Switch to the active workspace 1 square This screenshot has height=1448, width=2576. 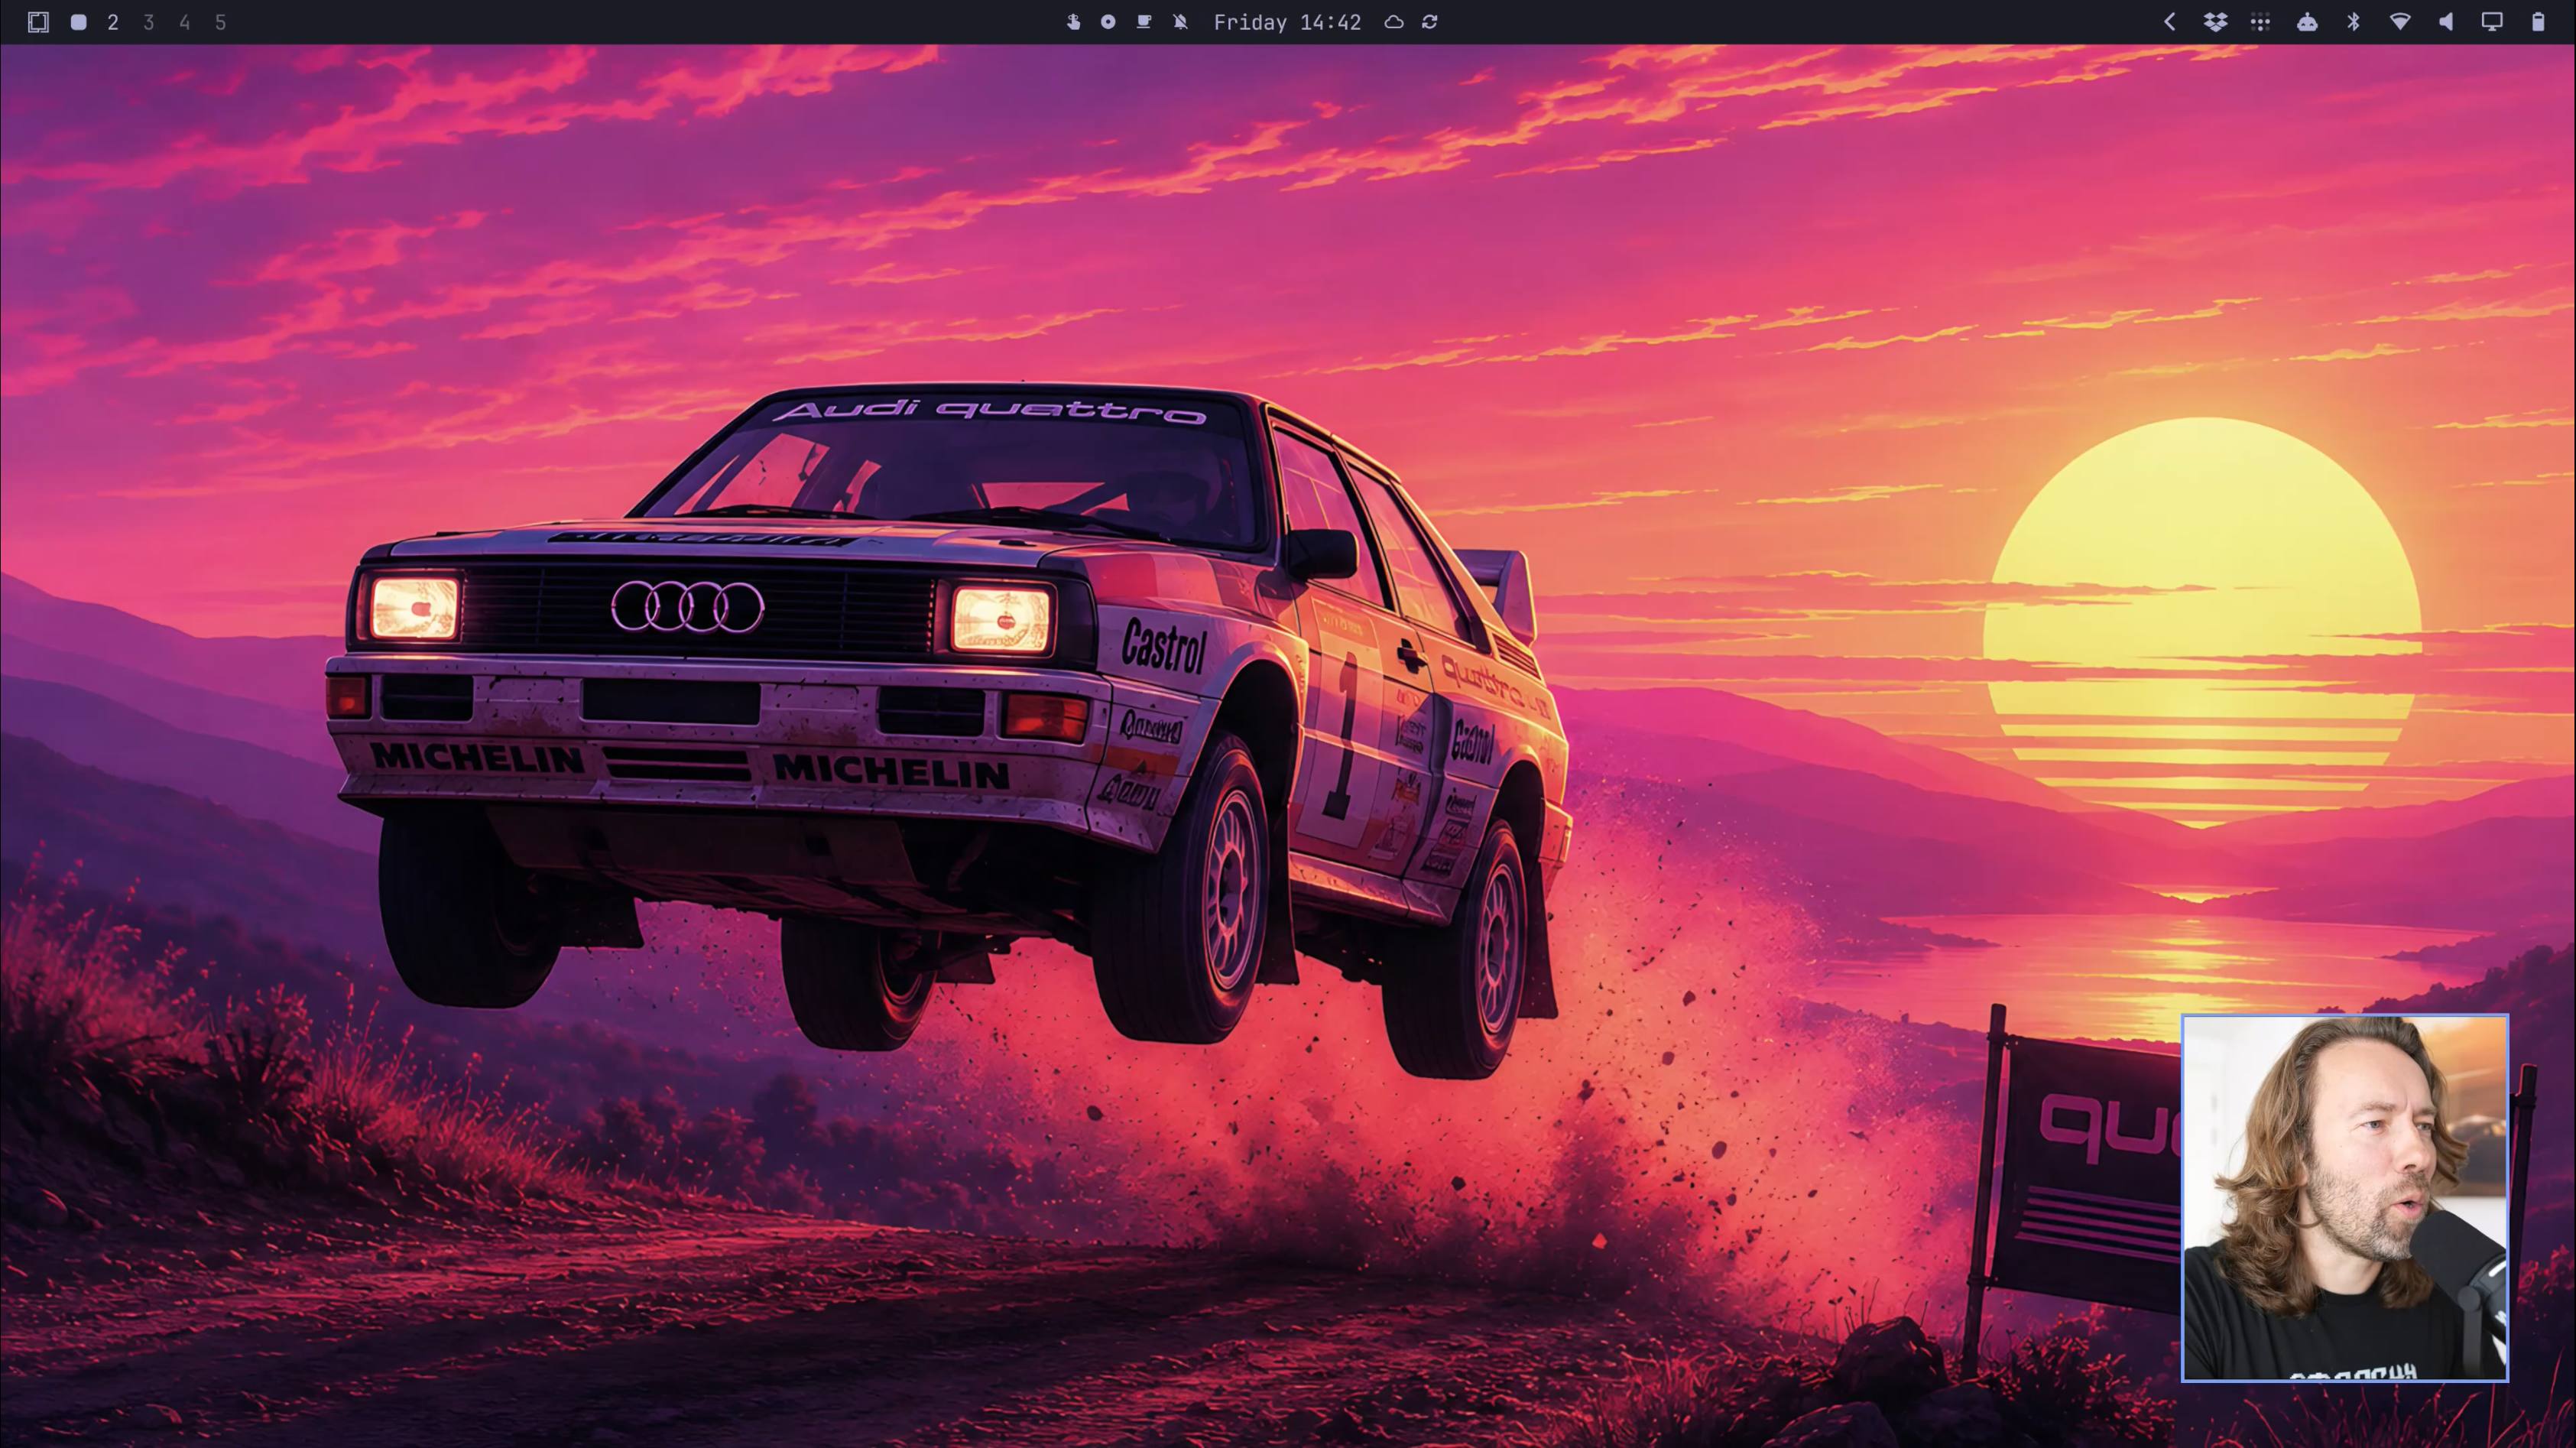[79, 22]
